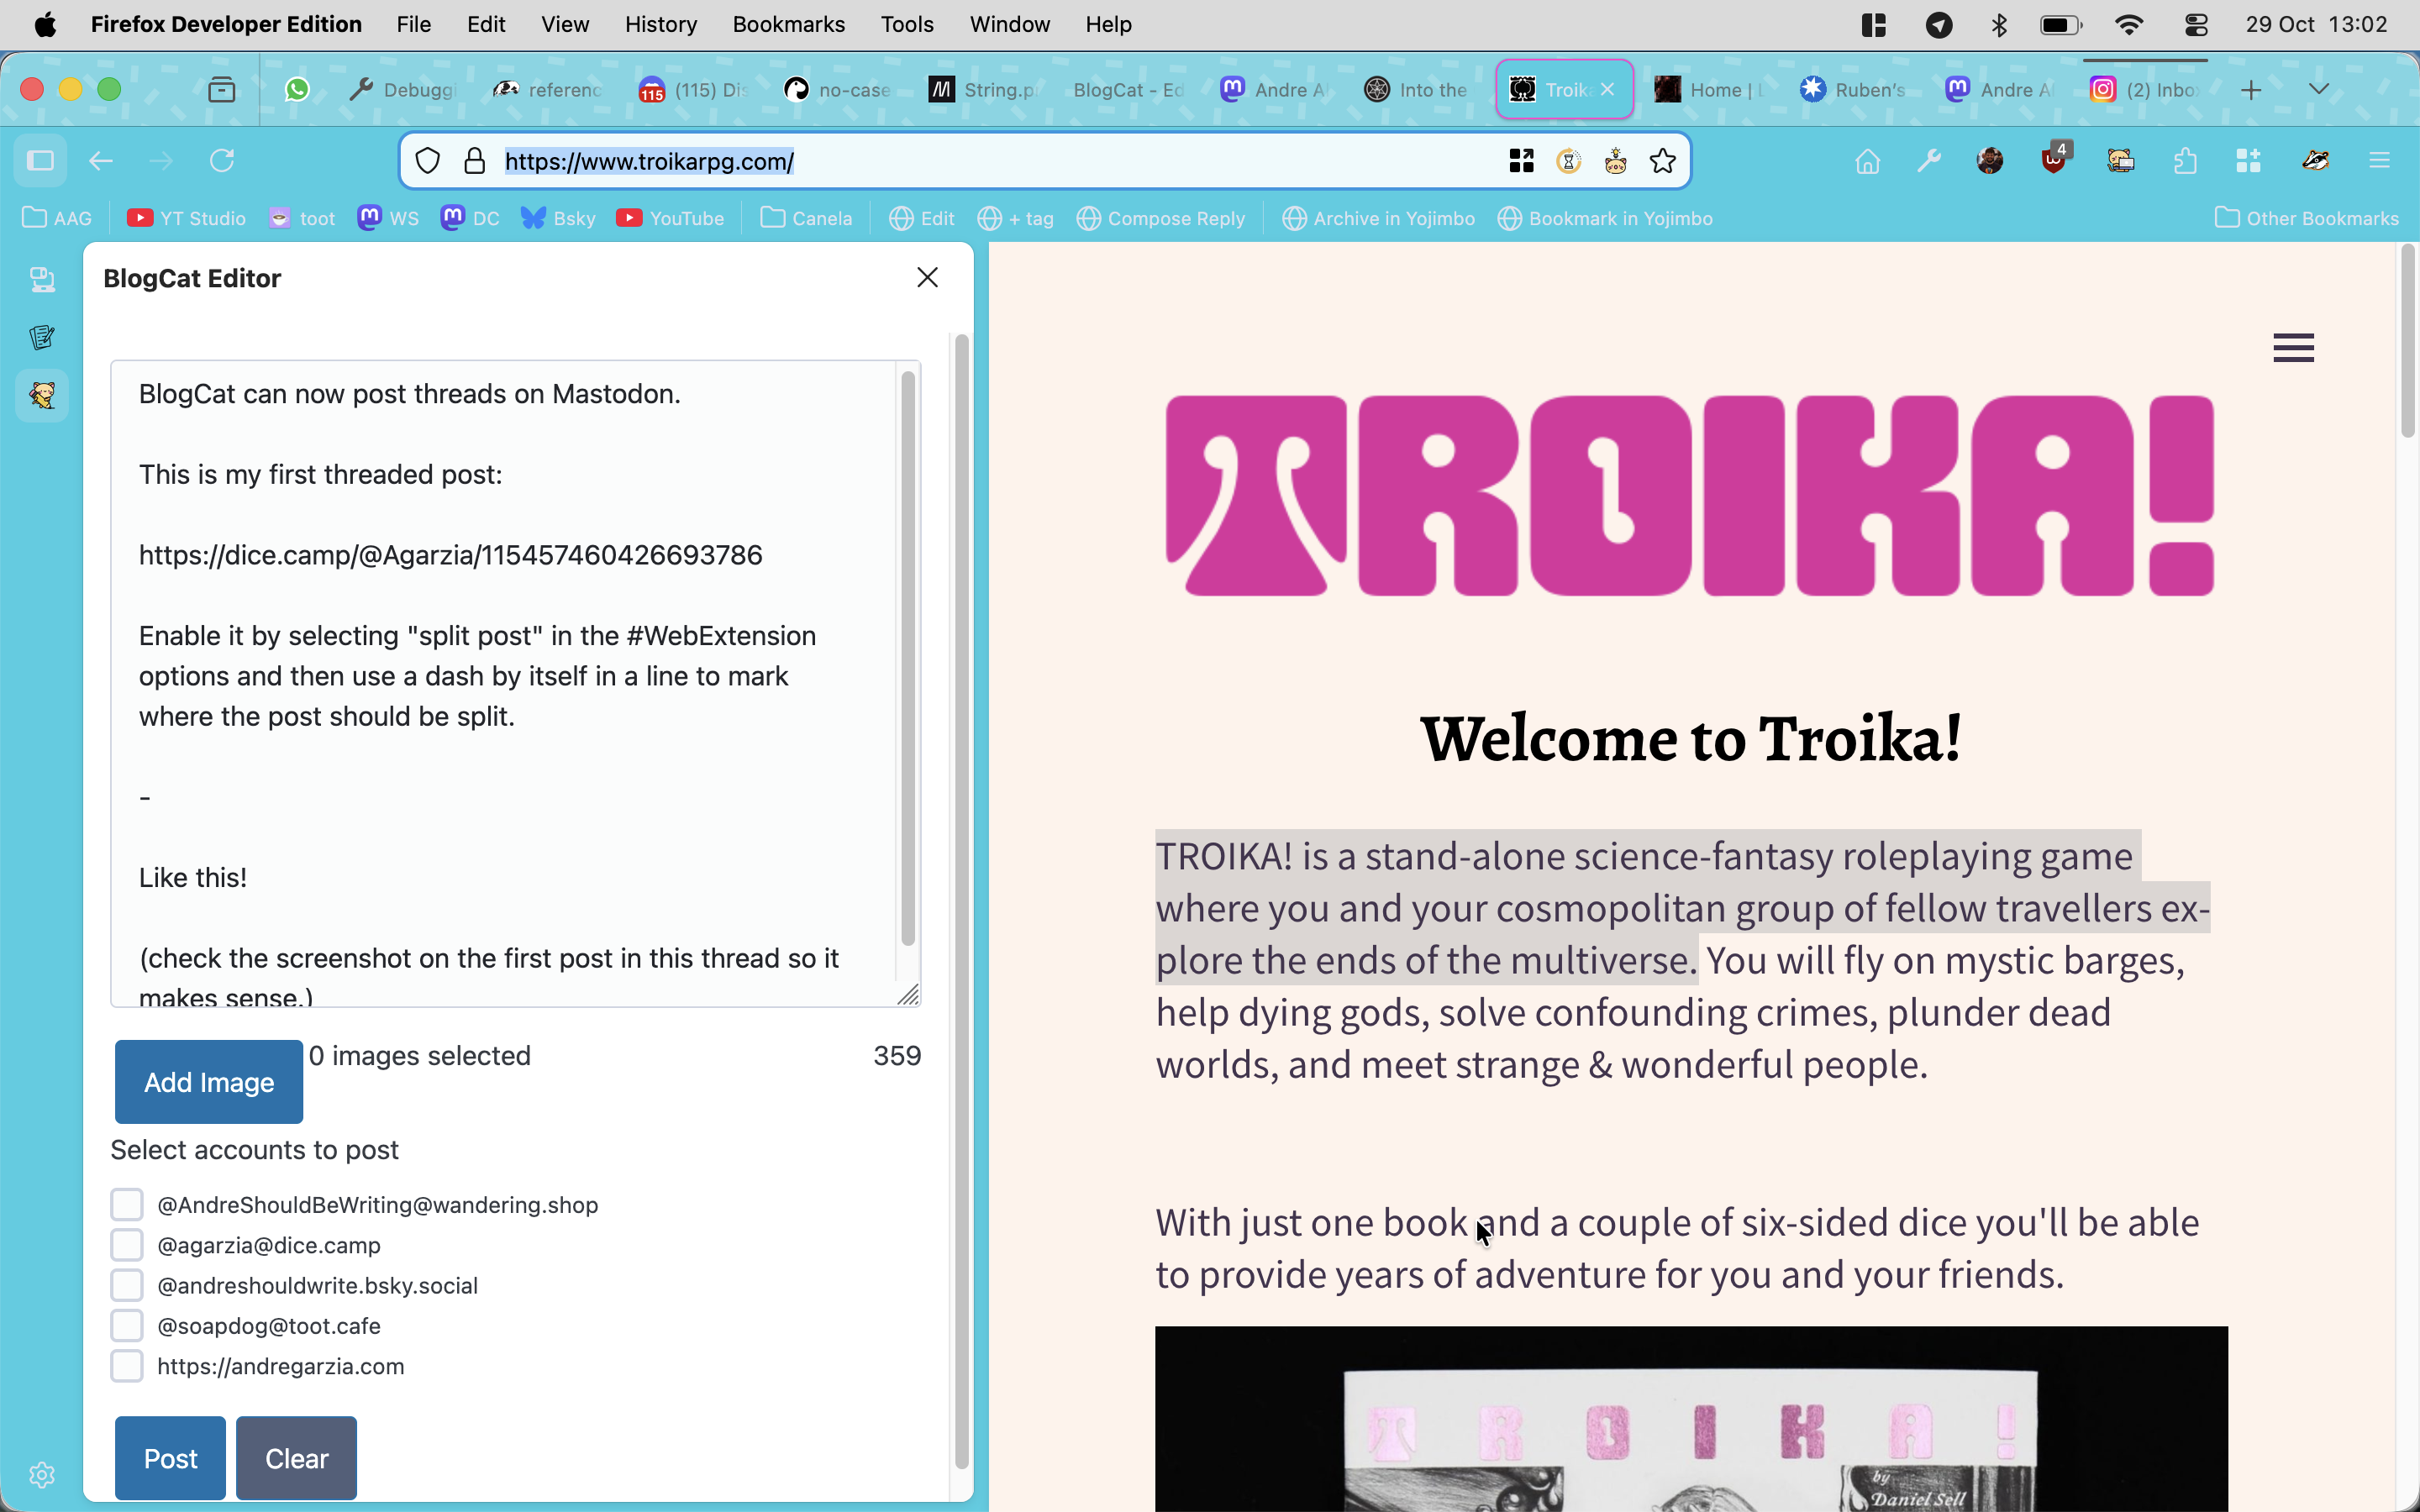Open the tab overview chevron dropdown

(2320, 89)
